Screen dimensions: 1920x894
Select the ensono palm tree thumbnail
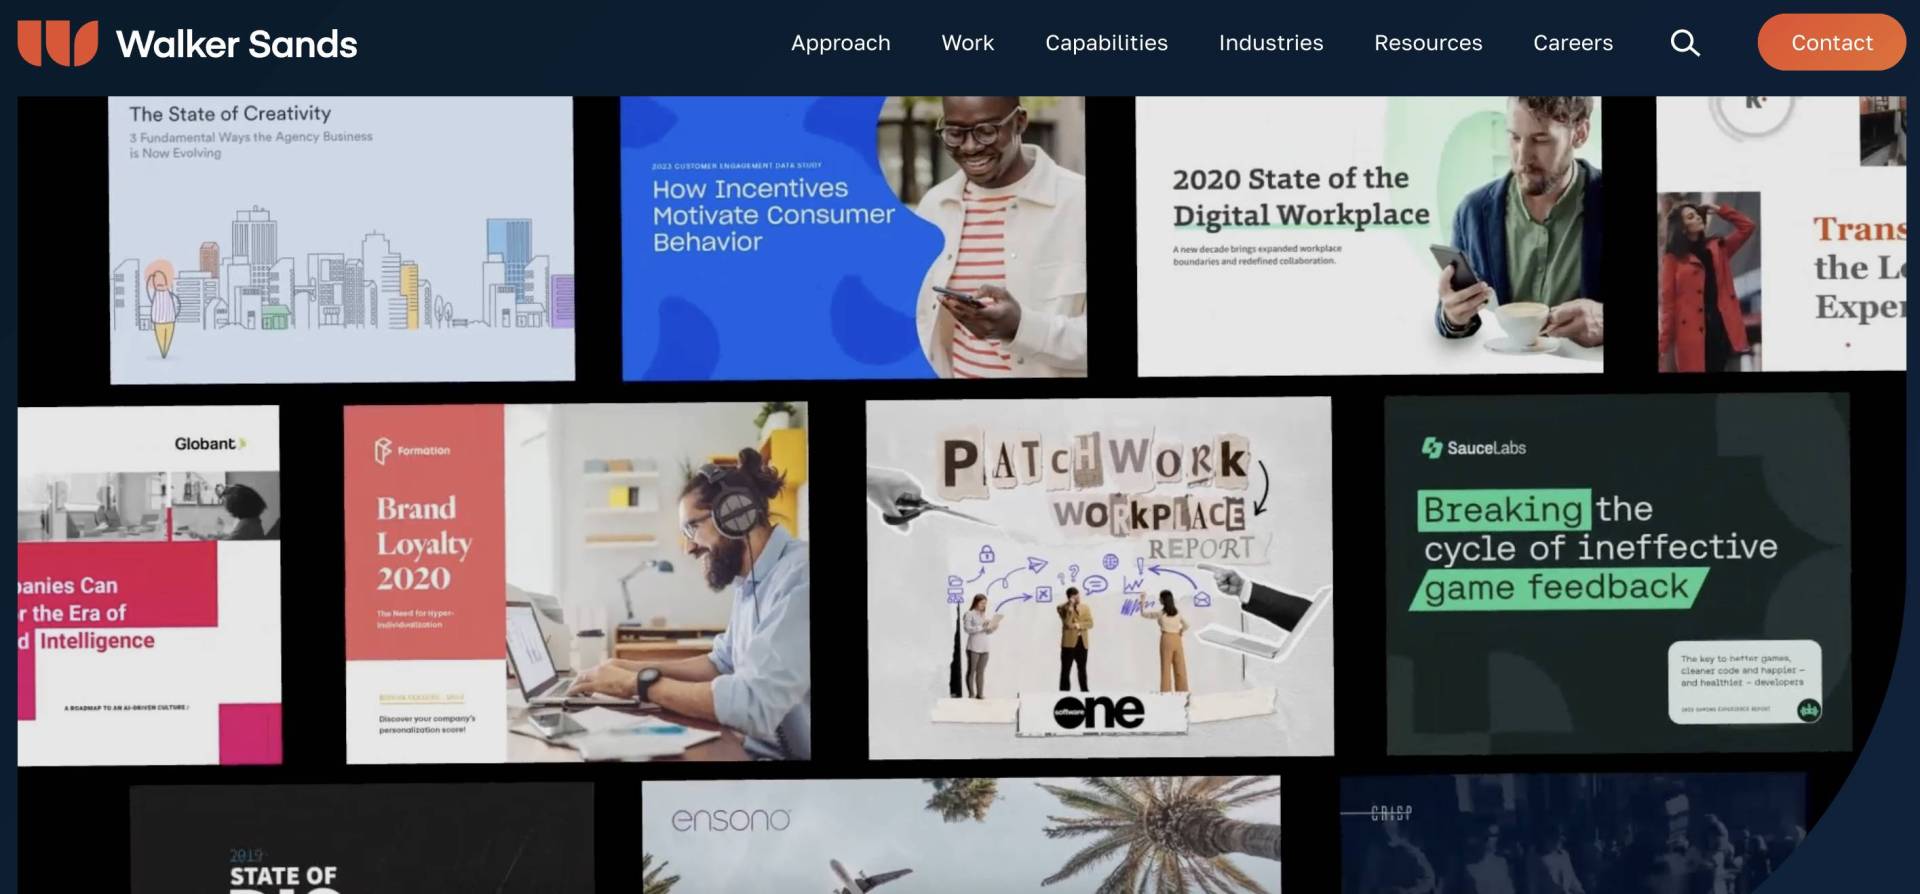coord(961,836)
